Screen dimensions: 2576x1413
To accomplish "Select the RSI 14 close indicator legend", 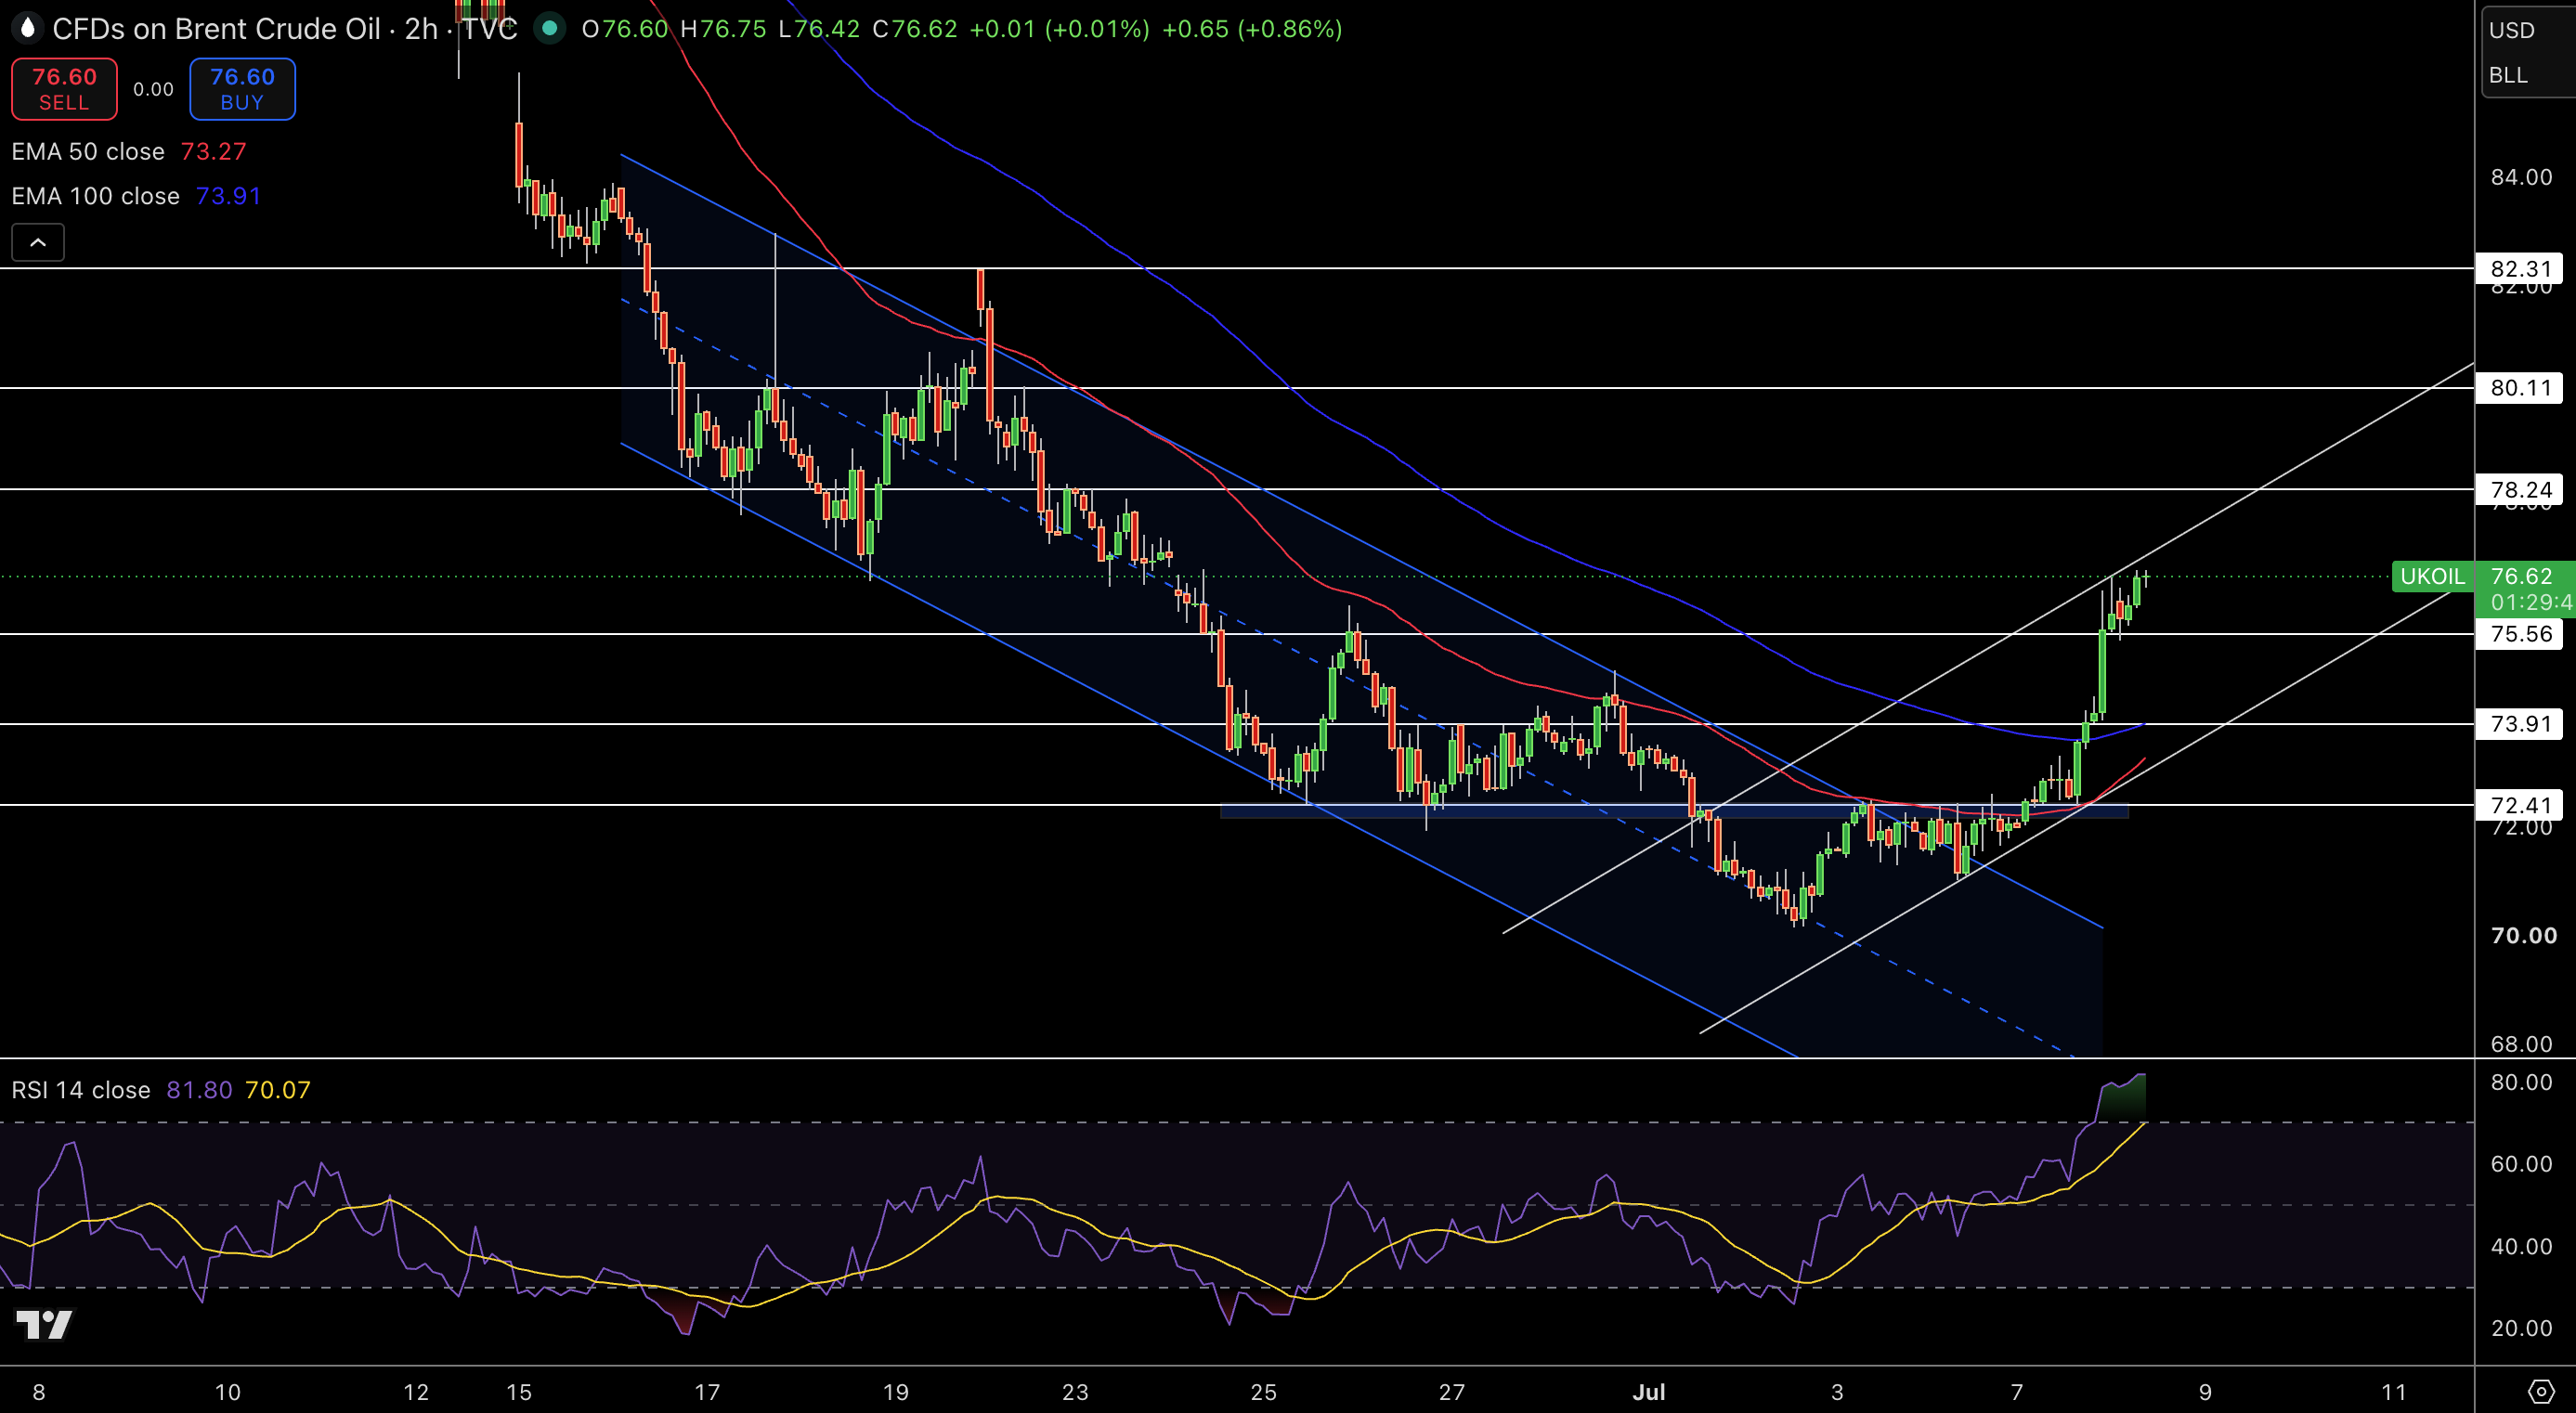I will 81,1090.
